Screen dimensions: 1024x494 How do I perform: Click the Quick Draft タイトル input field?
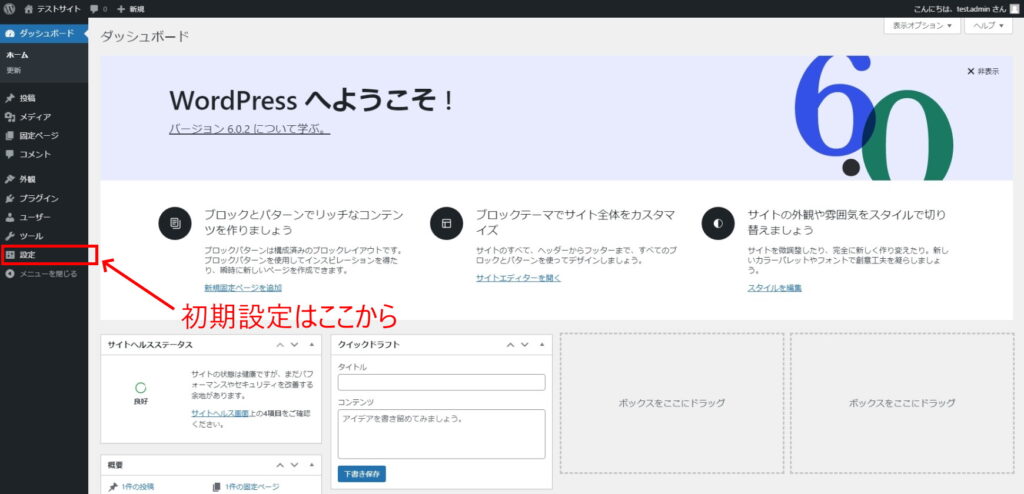coord(441,382)
